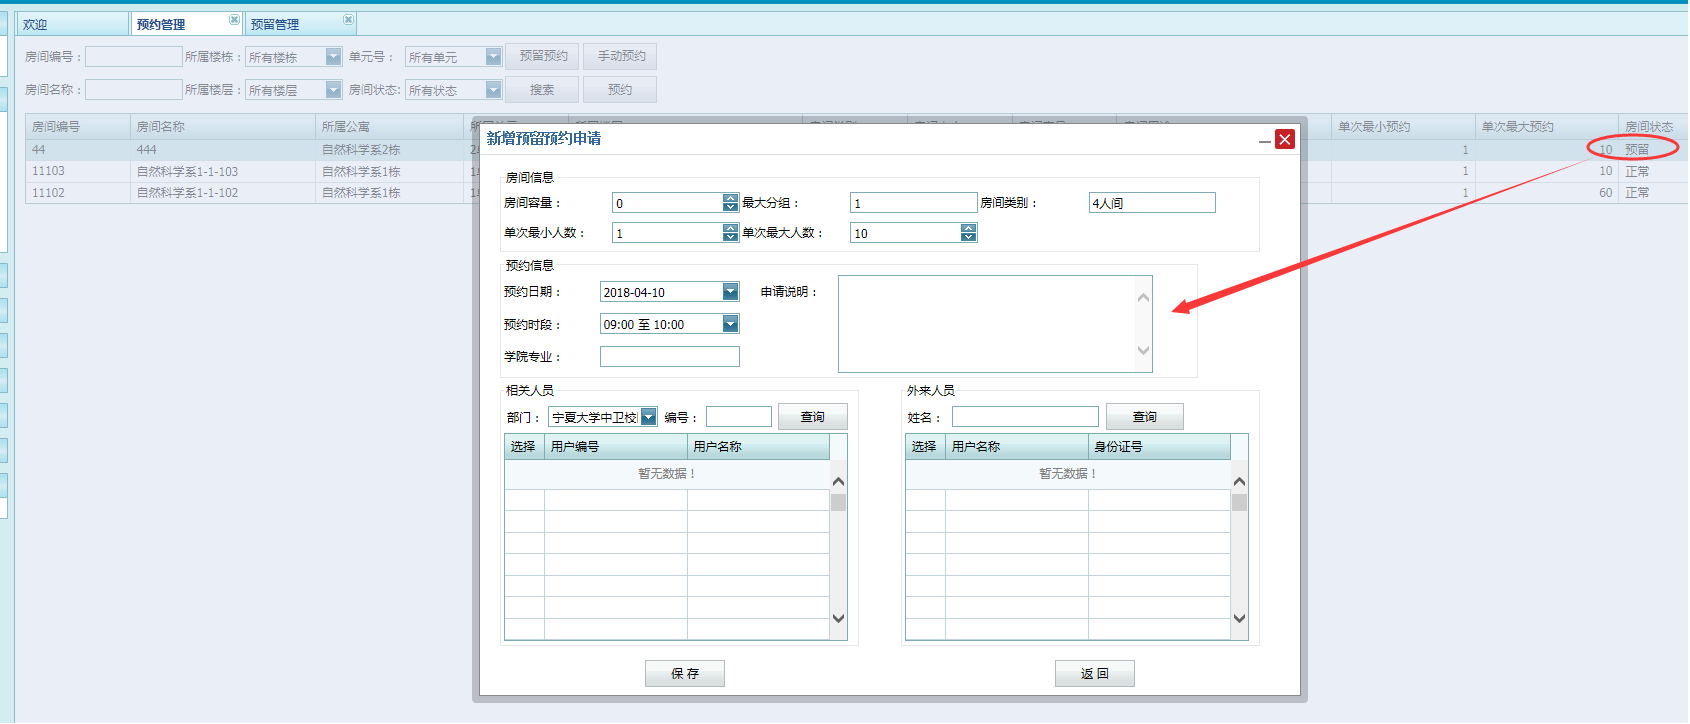The image size is (1690, 724).
Task: Click 选择 header in 外来人员 table
Action: pos(925,447)
